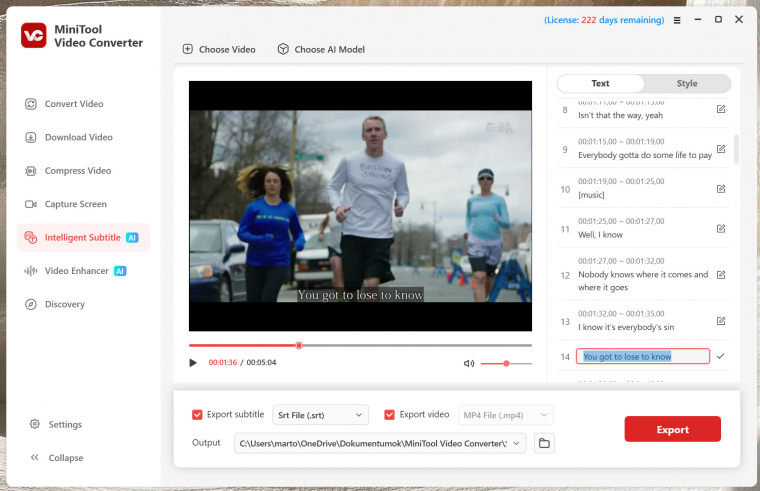Edit subtitle 11 'Well, I know'
This screenshot has height=491, width=760.
[x=721, y=228]
